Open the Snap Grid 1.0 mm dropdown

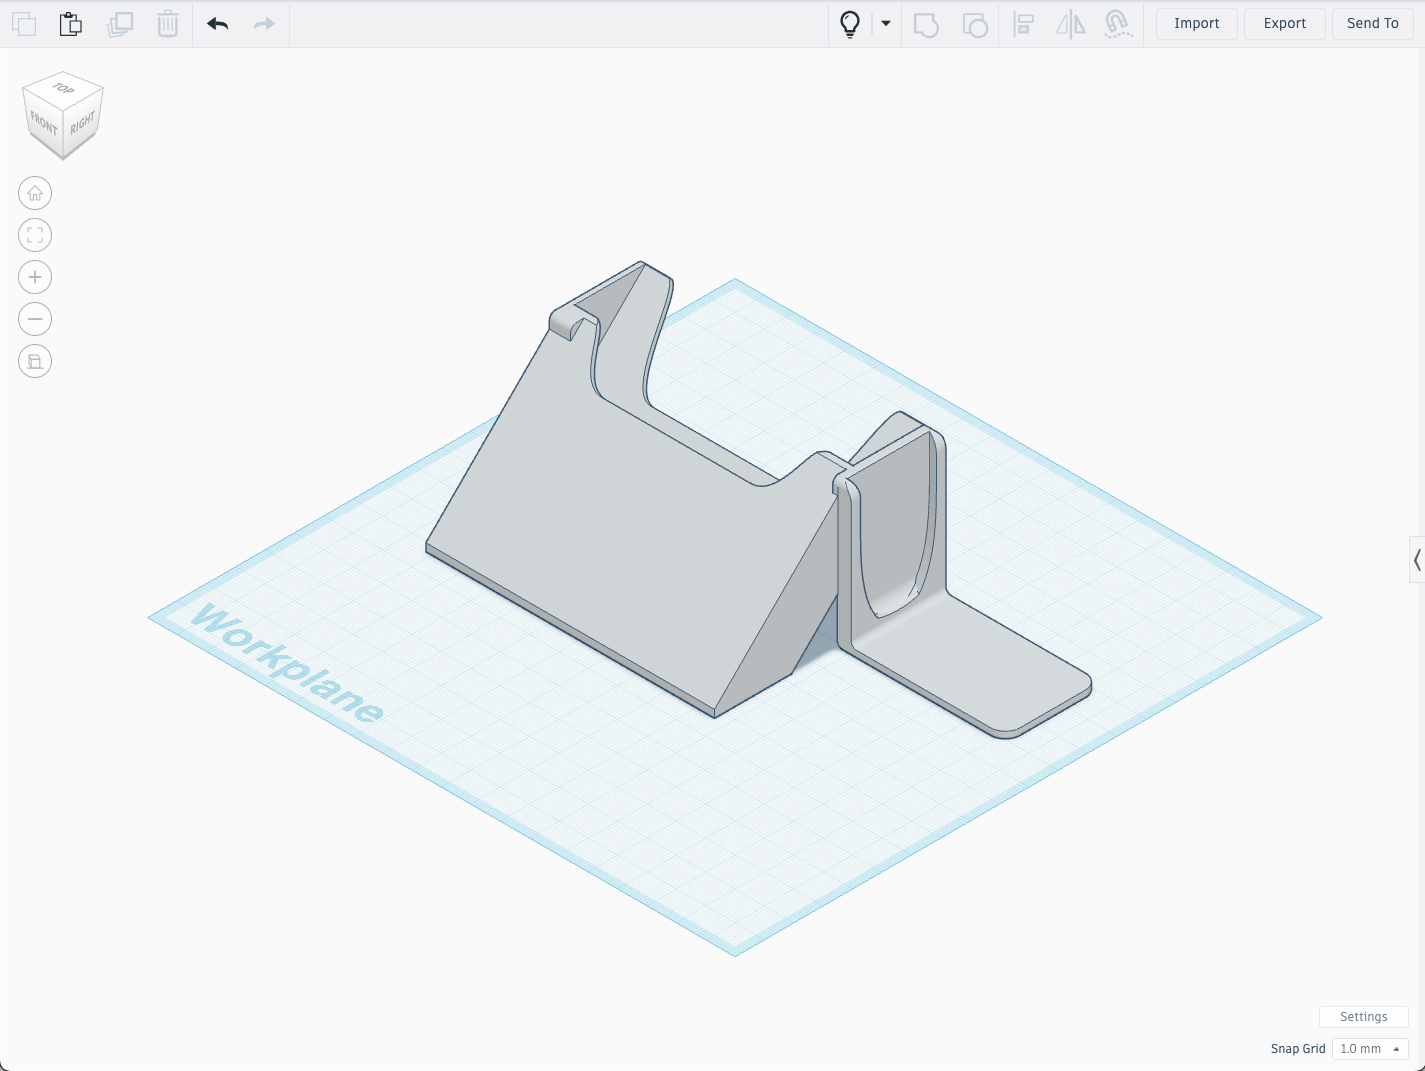point(1369,1049)
